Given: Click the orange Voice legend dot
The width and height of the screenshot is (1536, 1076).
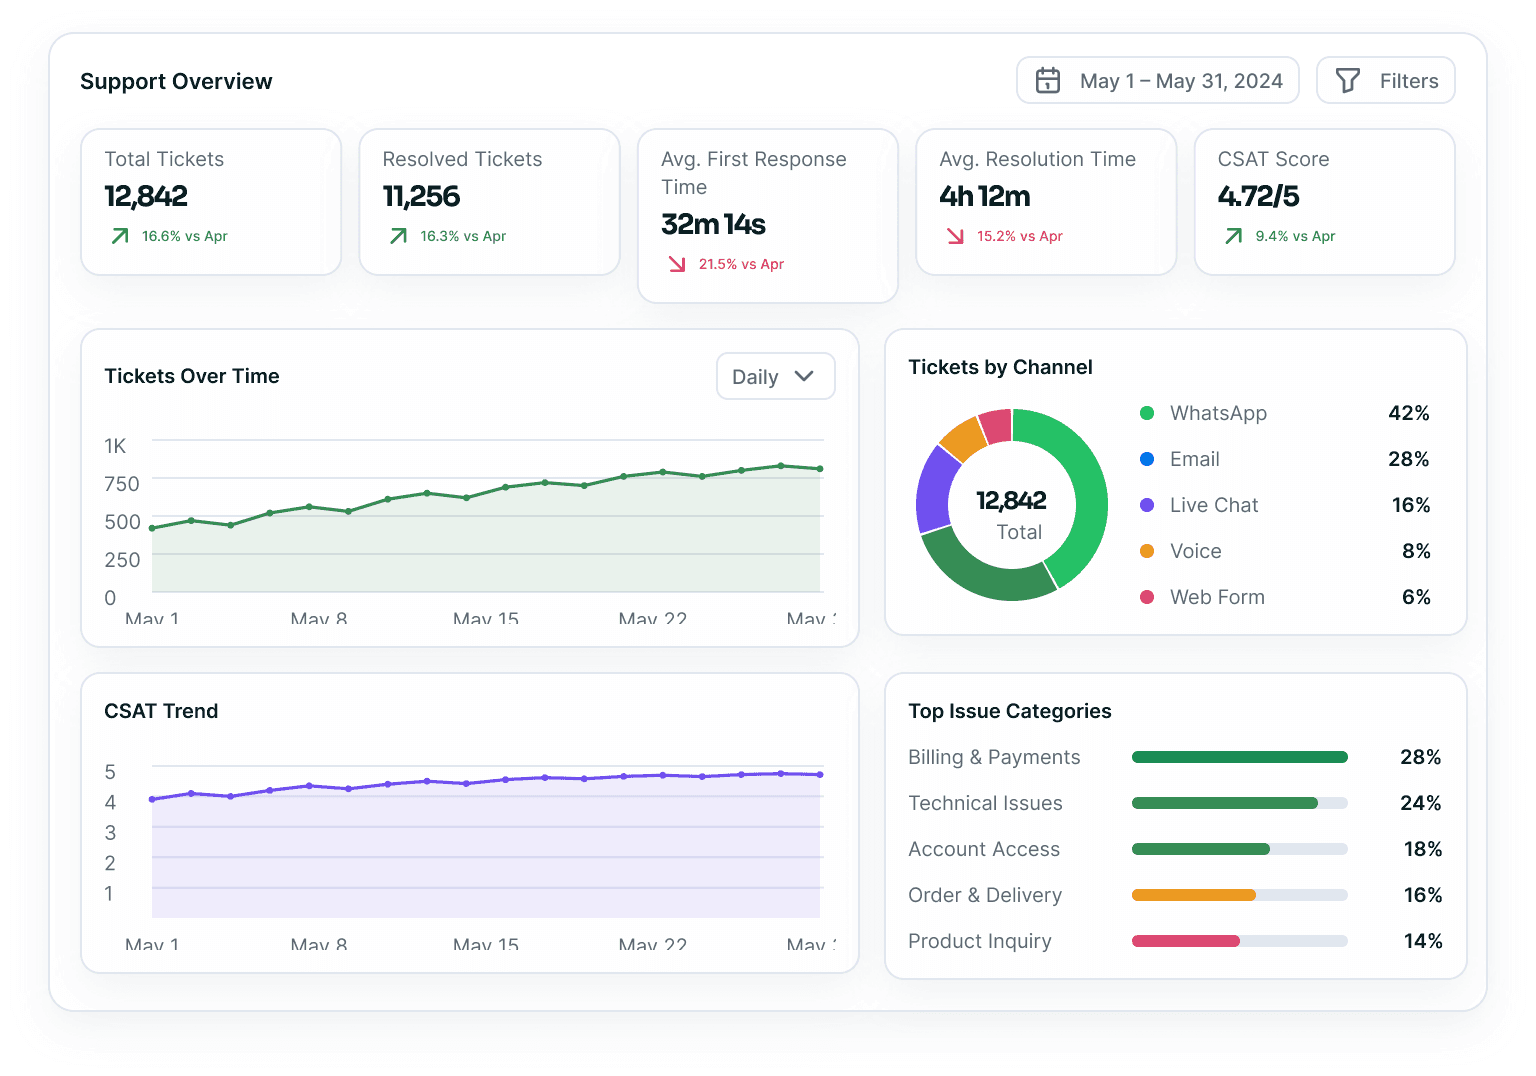Looking at the screenshot, I should tap(1147, 551).
